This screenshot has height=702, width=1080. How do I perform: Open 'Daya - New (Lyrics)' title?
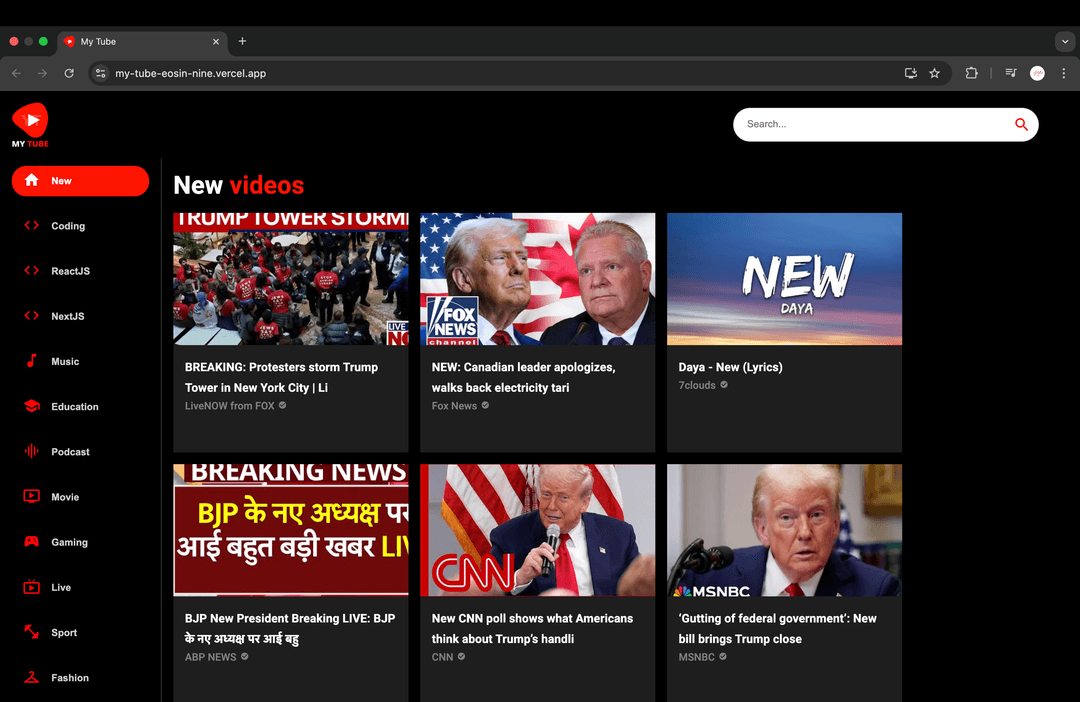click(730, 367)
